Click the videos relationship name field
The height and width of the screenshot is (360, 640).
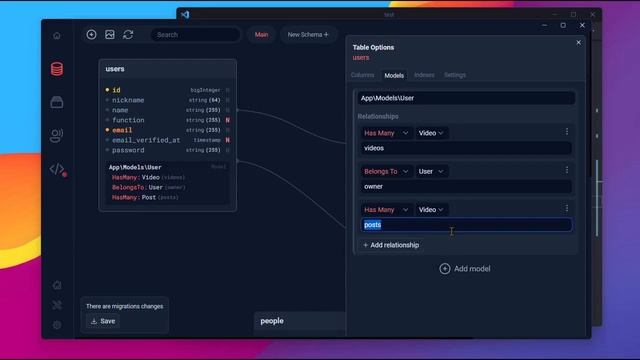(x=466, y=148)
